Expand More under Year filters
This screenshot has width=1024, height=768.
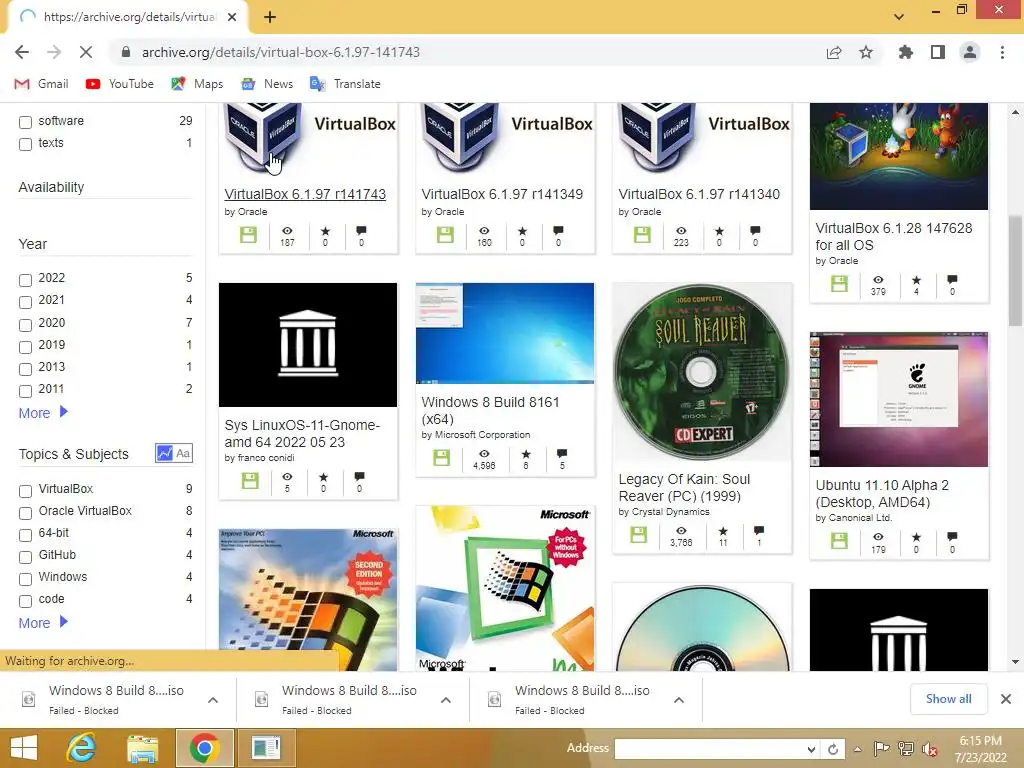pos(43,413)
